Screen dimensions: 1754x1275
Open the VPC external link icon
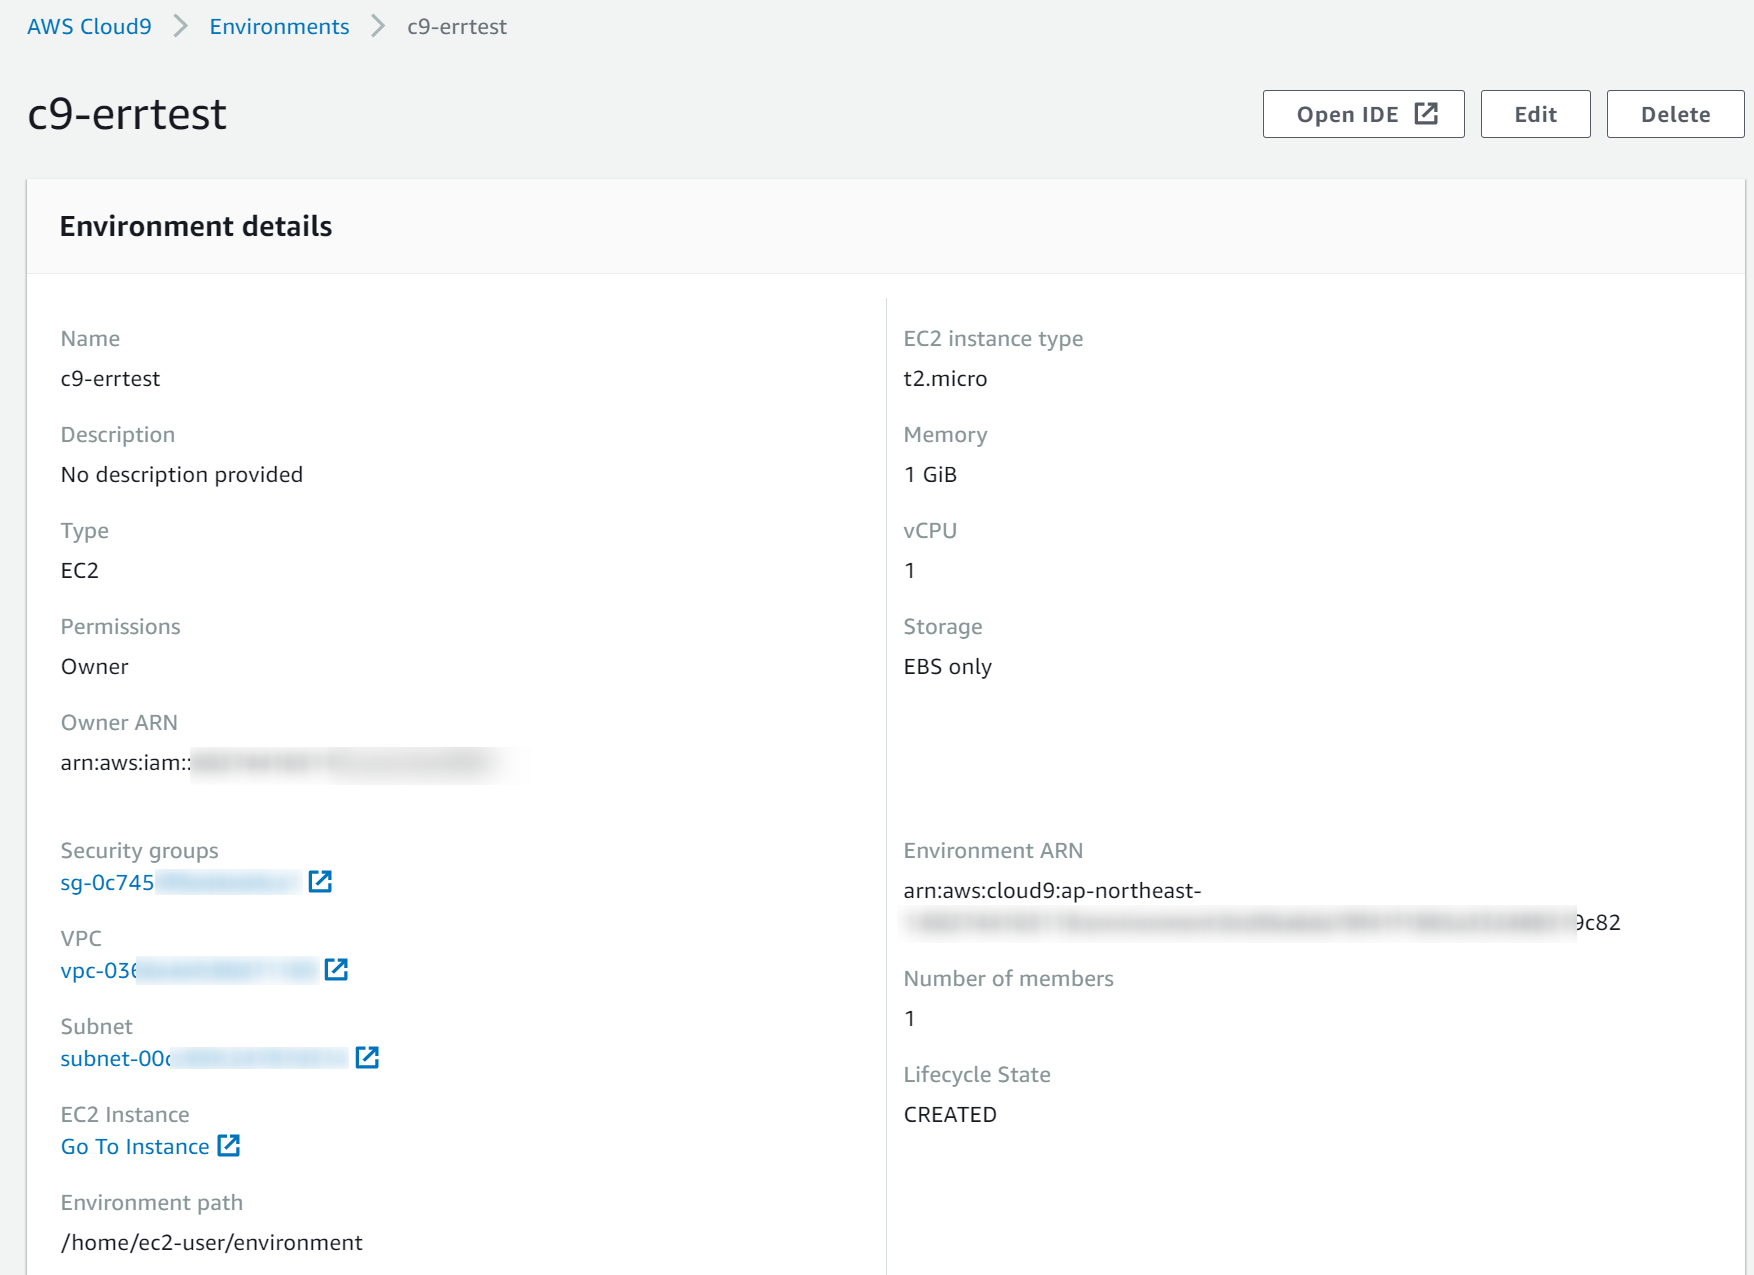336,969
